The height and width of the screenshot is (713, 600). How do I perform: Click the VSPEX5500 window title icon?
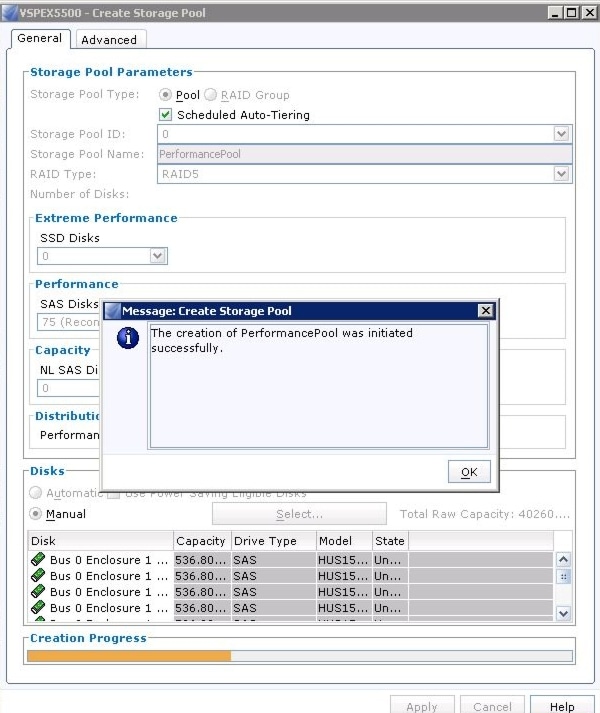point(11,11)
